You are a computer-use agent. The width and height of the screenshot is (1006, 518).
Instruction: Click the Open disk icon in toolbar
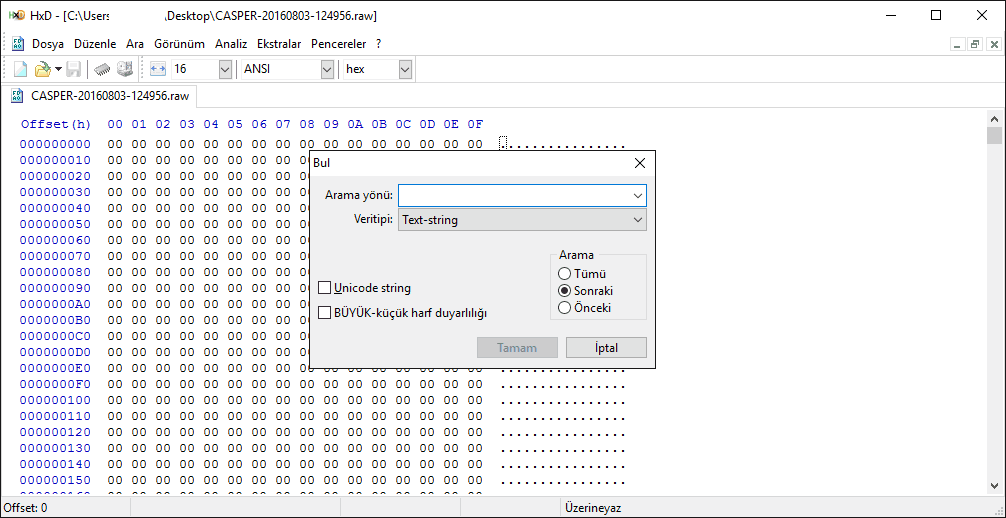125,69
